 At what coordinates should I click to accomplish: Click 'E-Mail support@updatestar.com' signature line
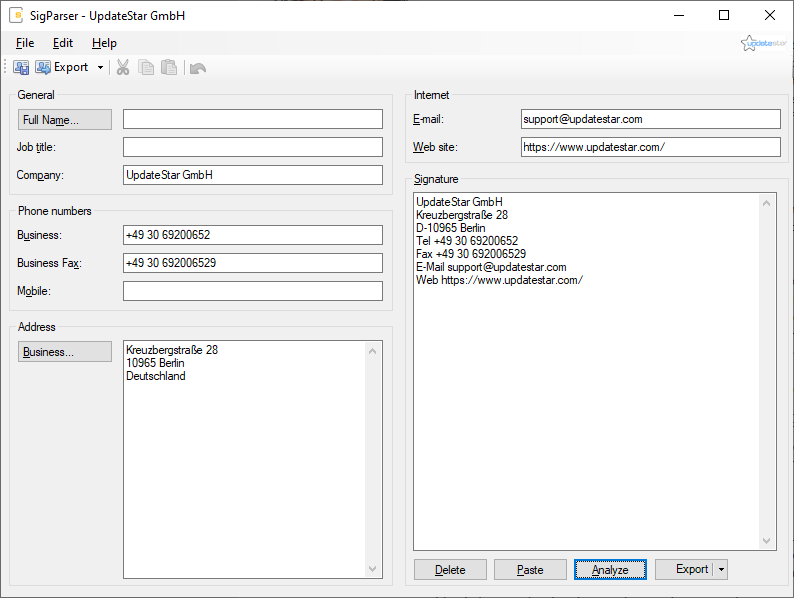tap(491, 267)
